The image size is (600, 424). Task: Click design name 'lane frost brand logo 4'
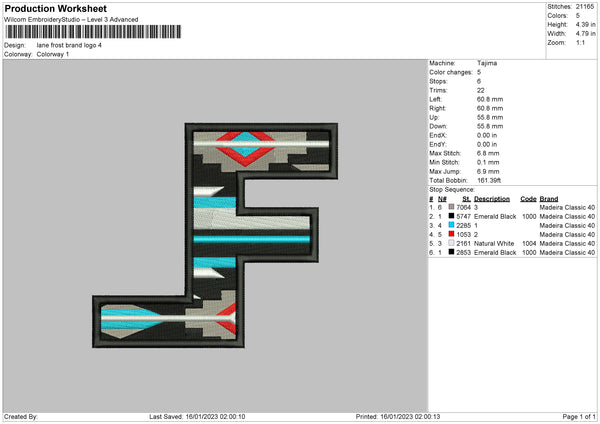[69, 45]
